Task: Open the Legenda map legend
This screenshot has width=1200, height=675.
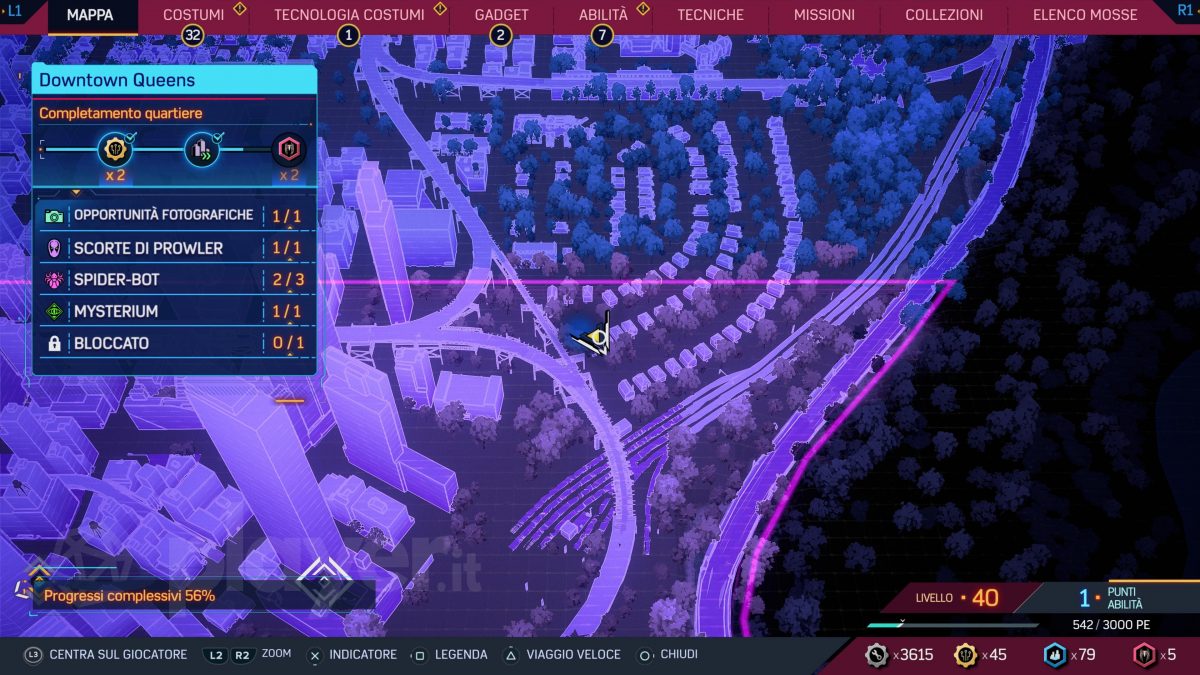Action: point(451,655)
